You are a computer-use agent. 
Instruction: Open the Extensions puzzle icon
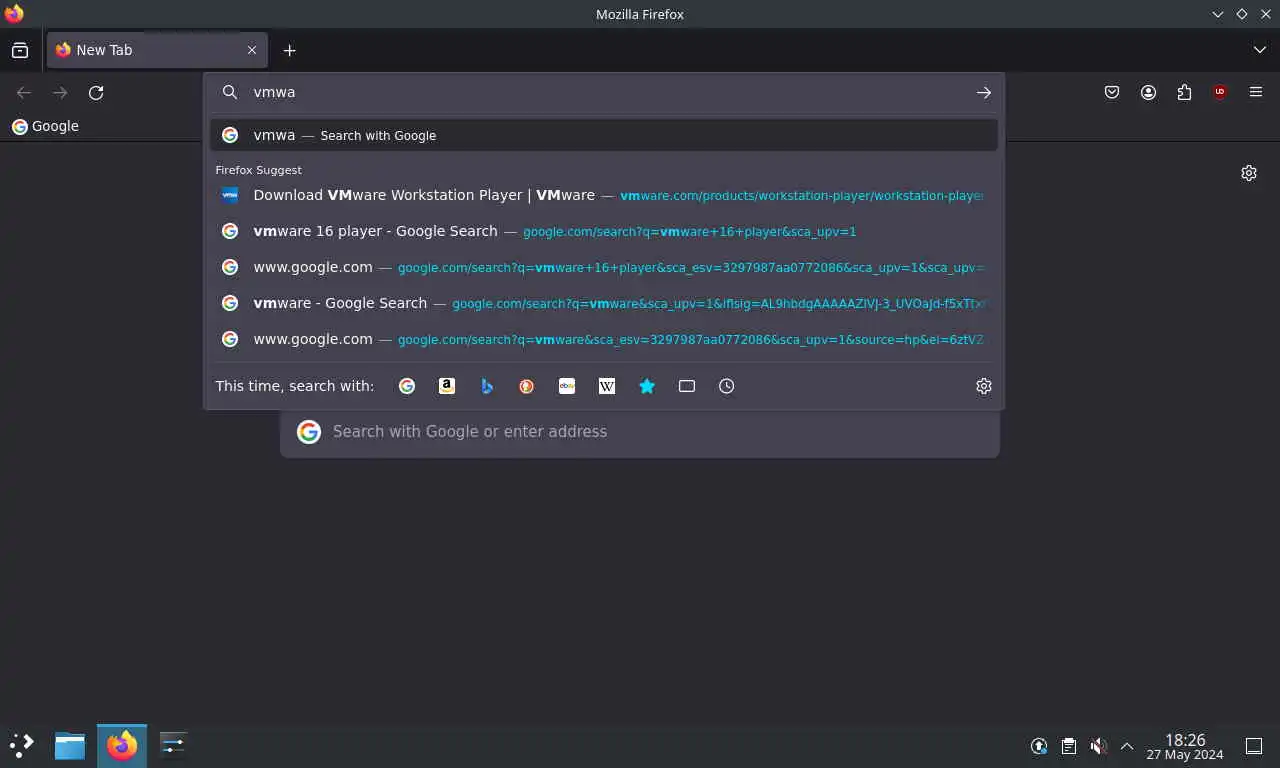[x=1184, y=92]
